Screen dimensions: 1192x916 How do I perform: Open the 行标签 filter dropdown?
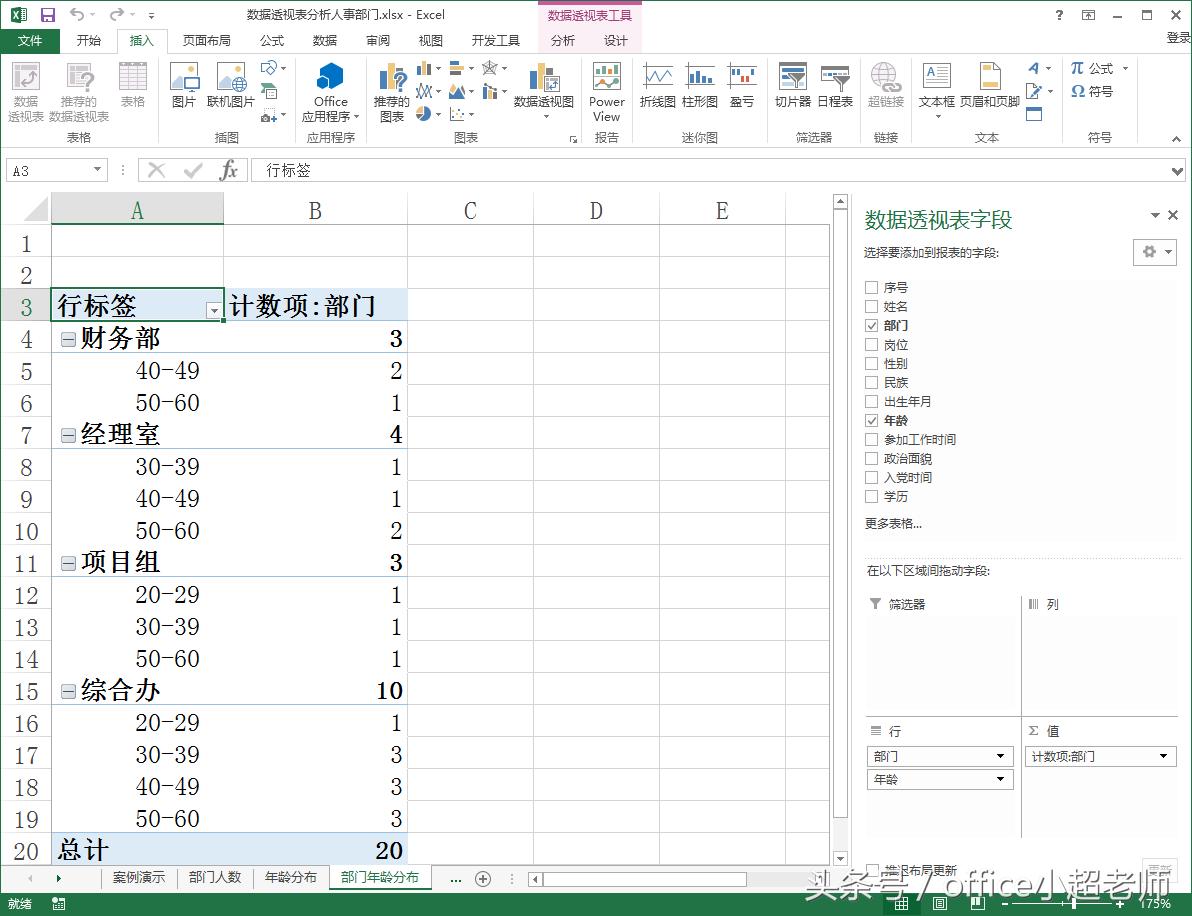tap(214, 311)
